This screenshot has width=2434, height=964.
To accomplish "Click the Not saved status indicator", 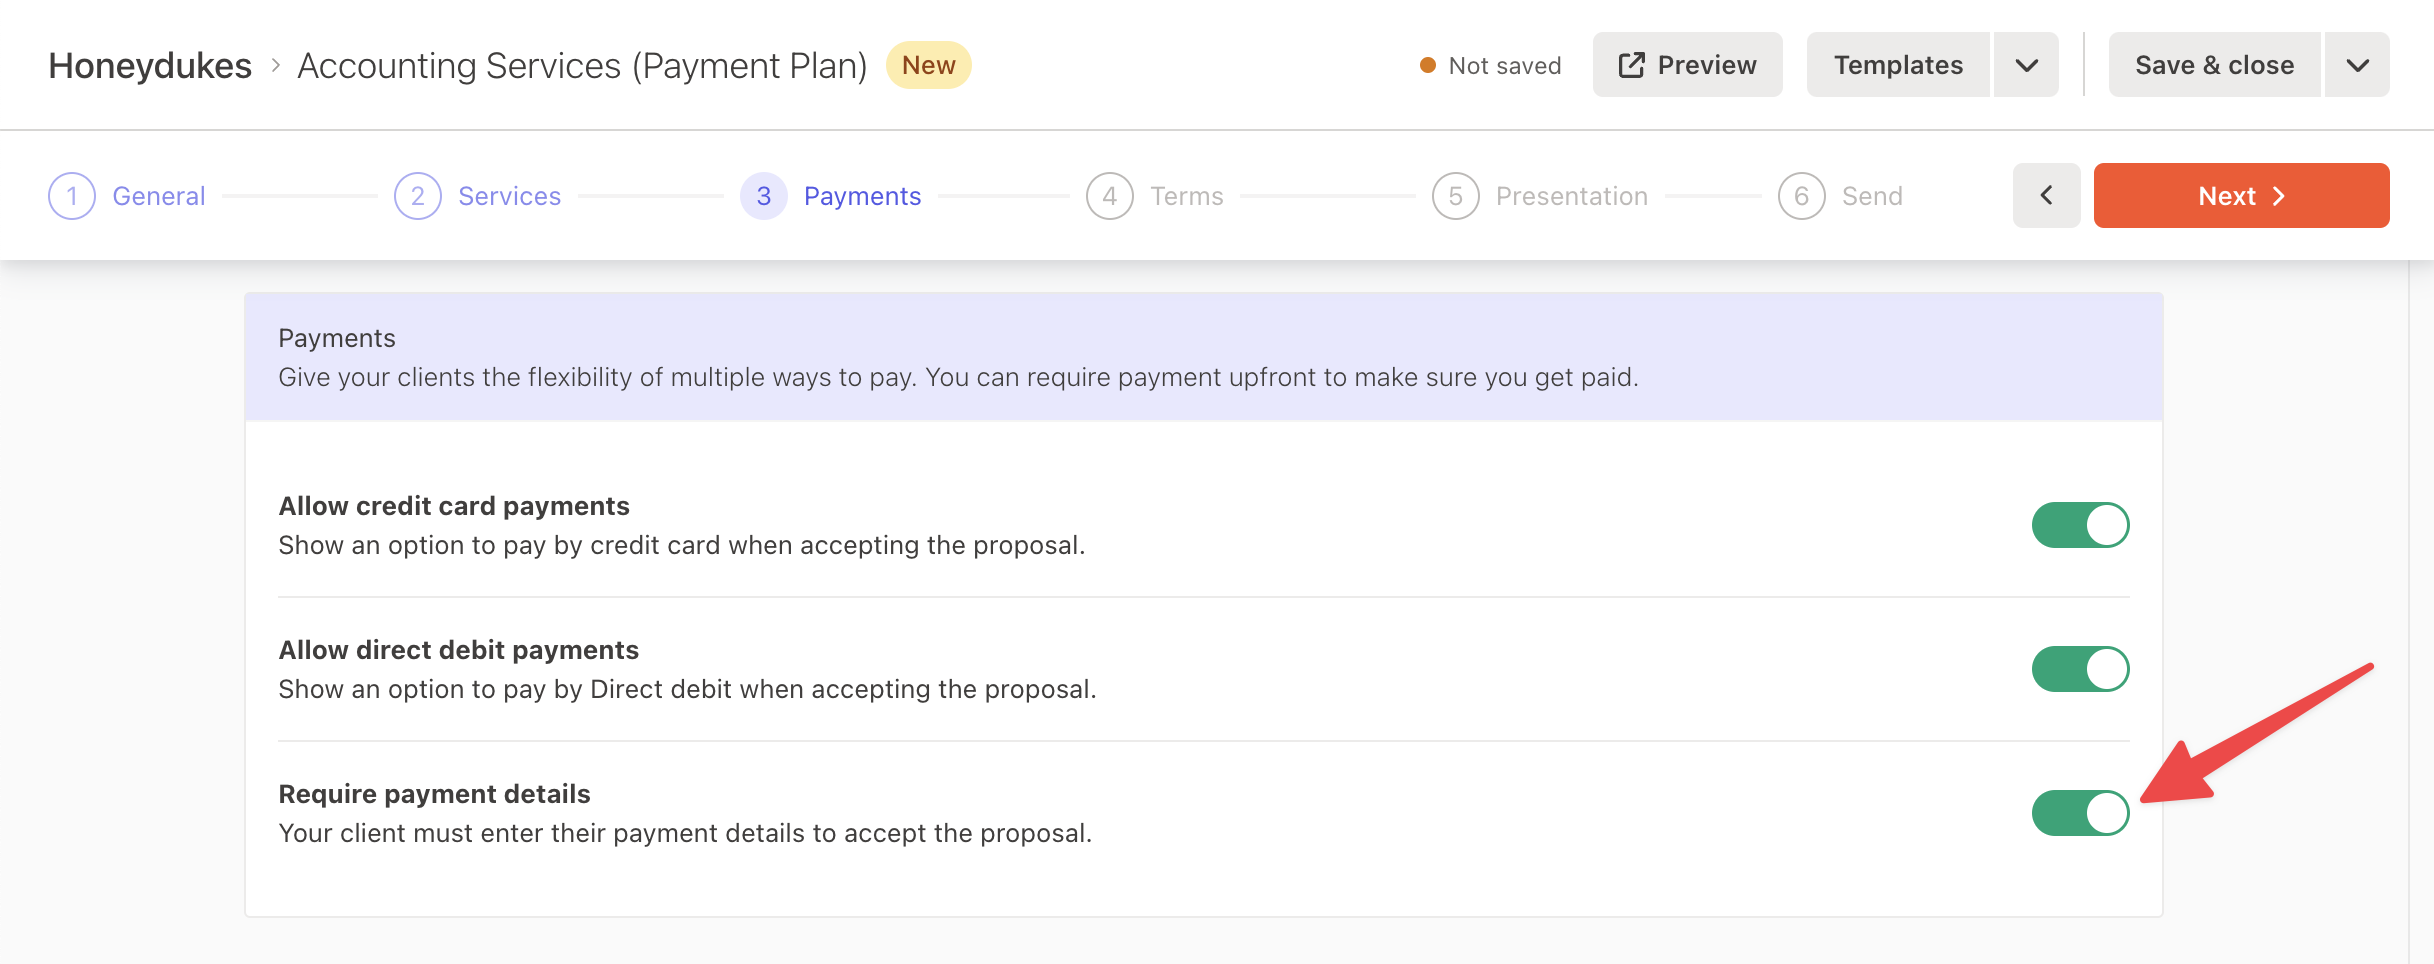I will point(1490,66).
